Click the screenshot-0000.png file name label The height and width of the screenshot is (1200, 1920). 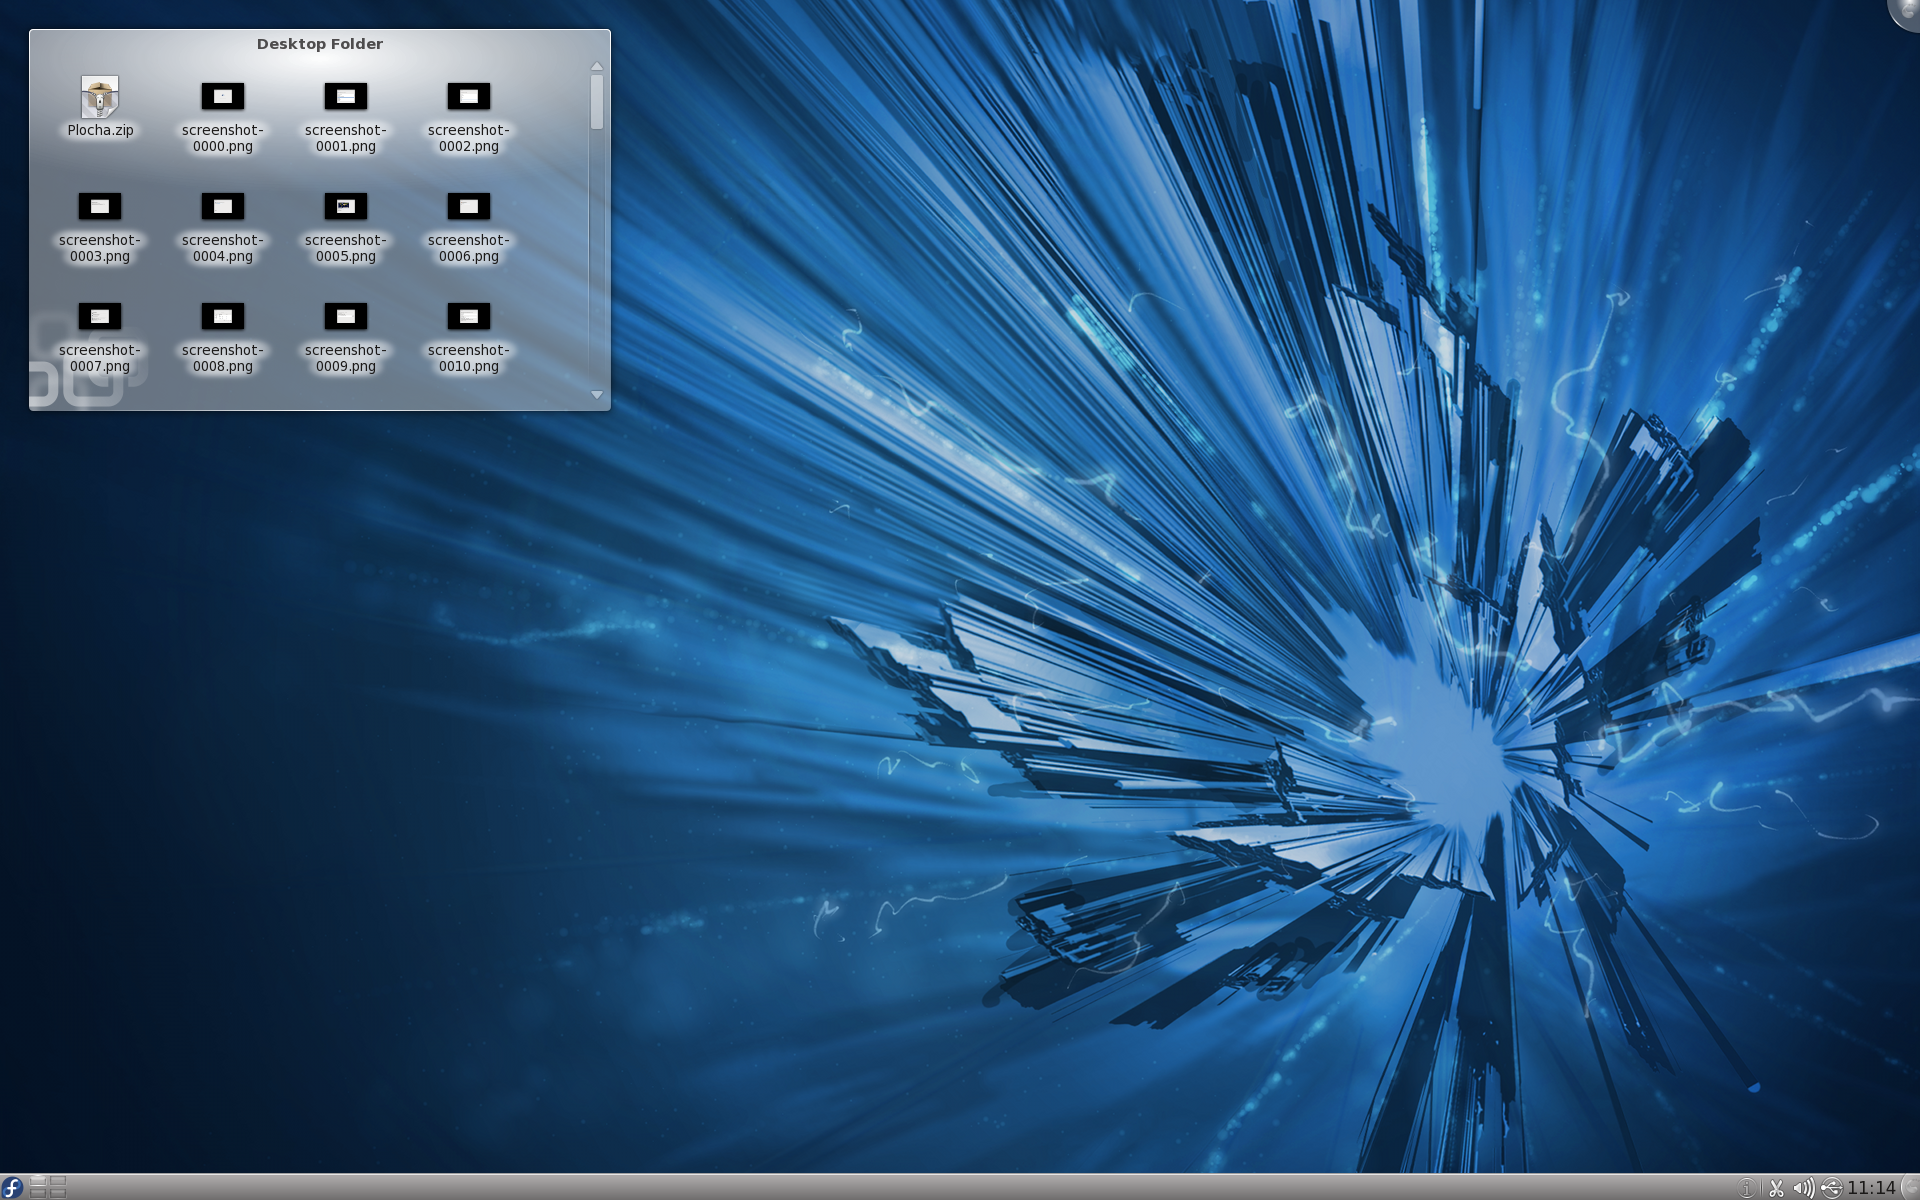pyautogui.click(x=223, y=138)
